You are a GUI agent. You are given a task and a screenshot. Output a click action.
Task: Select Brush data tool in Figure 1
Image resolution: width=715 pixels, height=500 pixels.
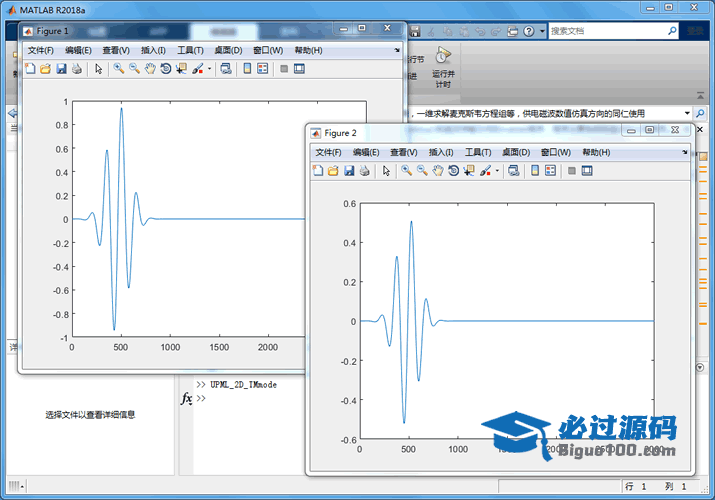pyautogui.click(x=198, y=69)
